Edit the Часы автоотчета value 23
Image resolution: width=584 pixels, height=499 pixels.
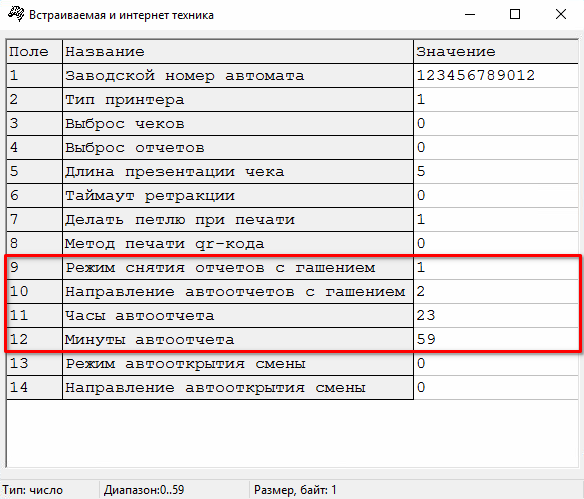(x=496, y=315)
